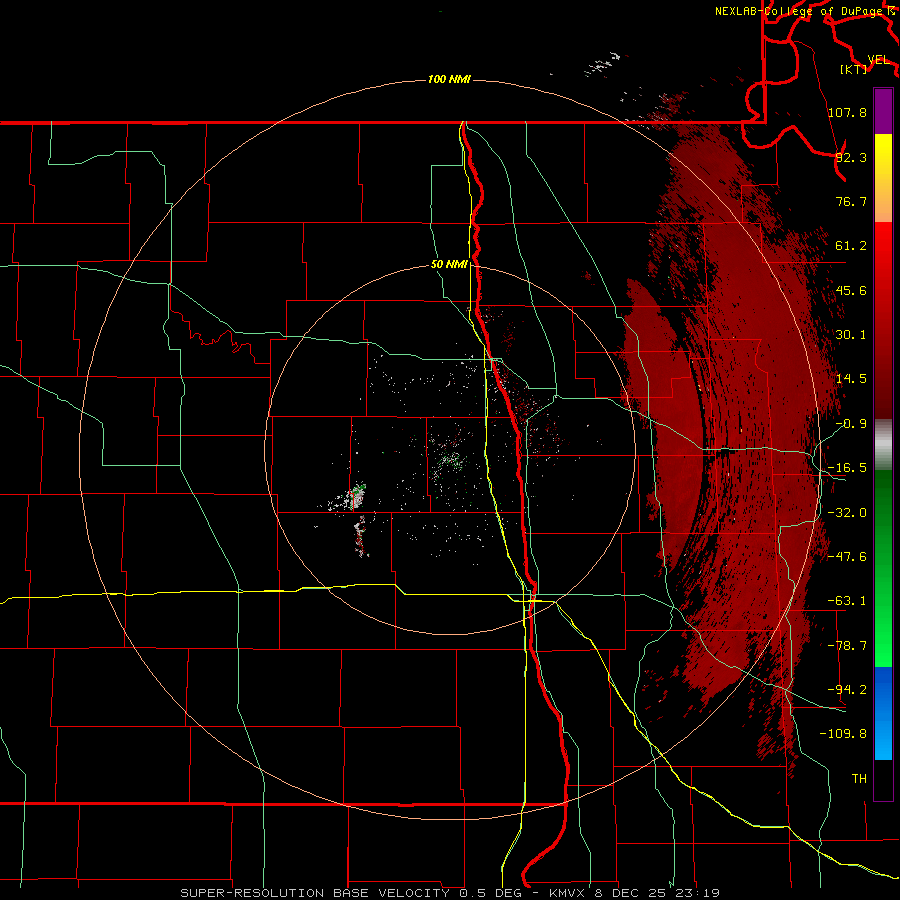Screen dimensions: 900x900
Task: Pick the blue segment of the color bar
Action: pyautogui.click(x=883, y=713)
